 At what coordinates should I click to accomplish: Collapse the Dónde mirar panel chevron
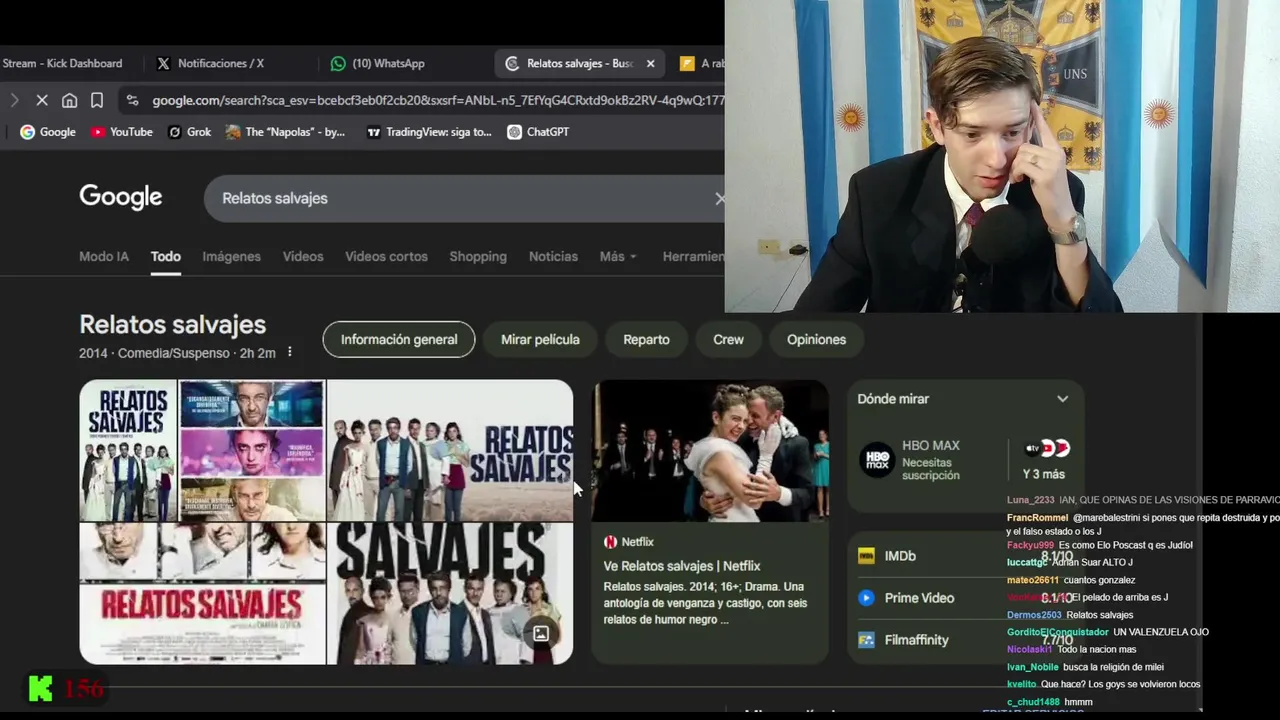pos(1062,399)
